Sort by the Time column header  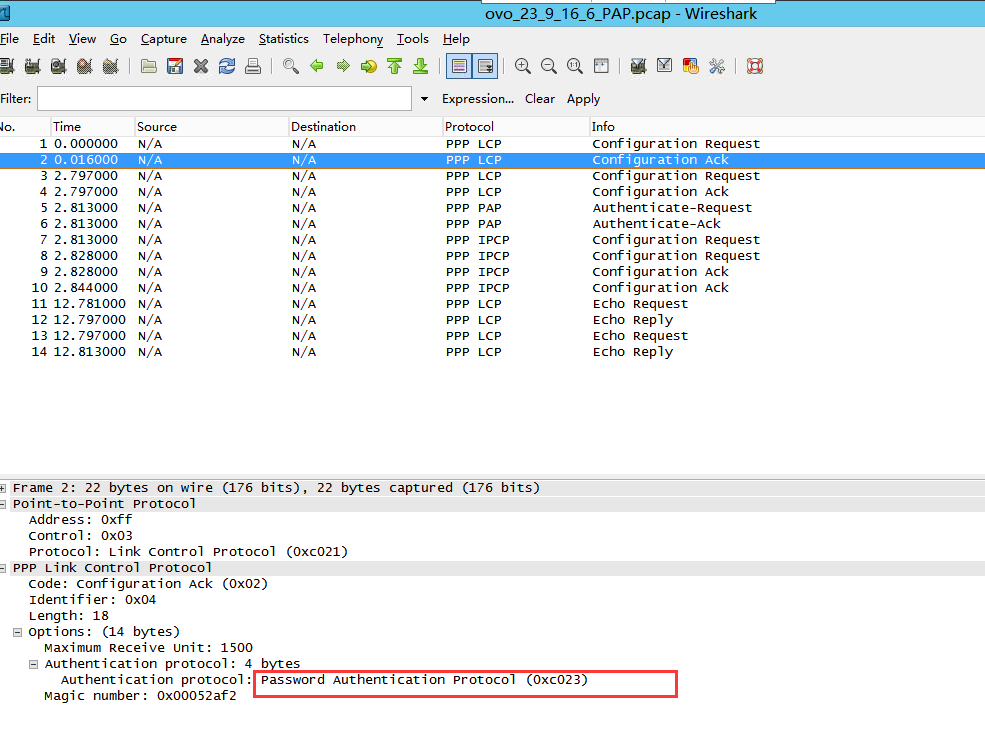(92, 126)
